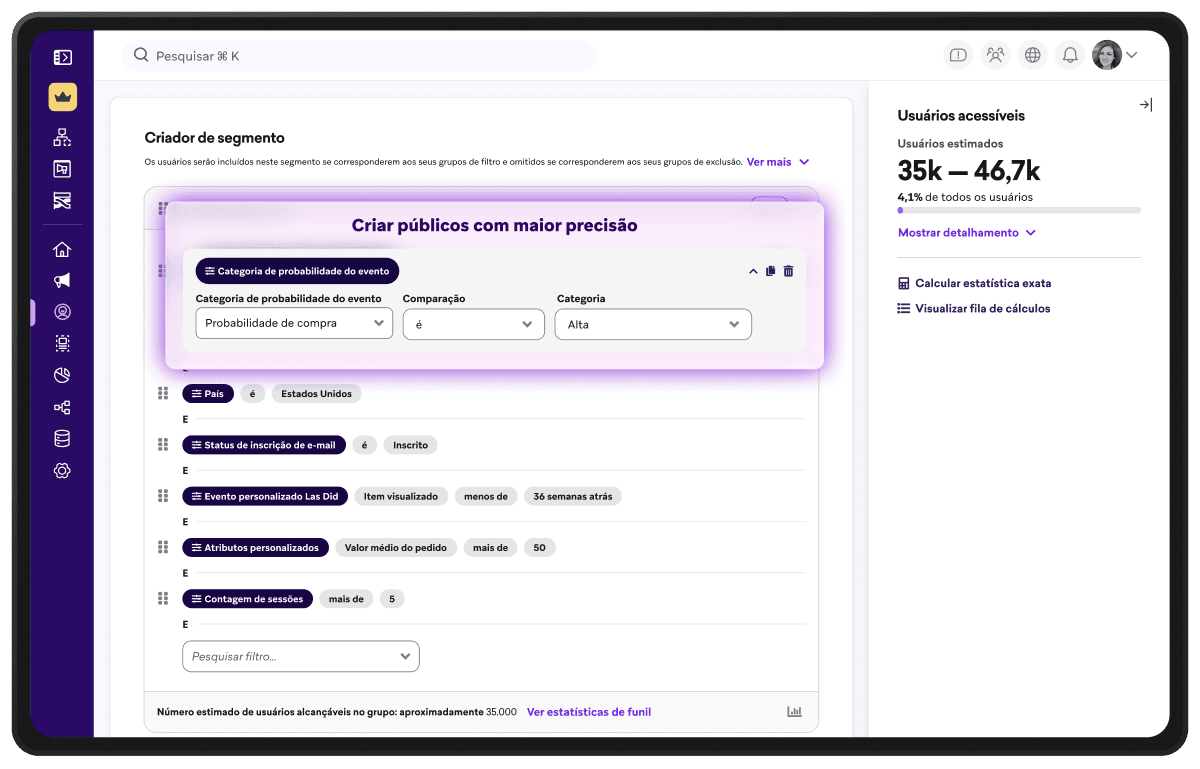The width and height of the screenshot is (1200, 769).
Task: Open the 'Probabilidade de compra' dropdown
Action: (x=294, y=324)
